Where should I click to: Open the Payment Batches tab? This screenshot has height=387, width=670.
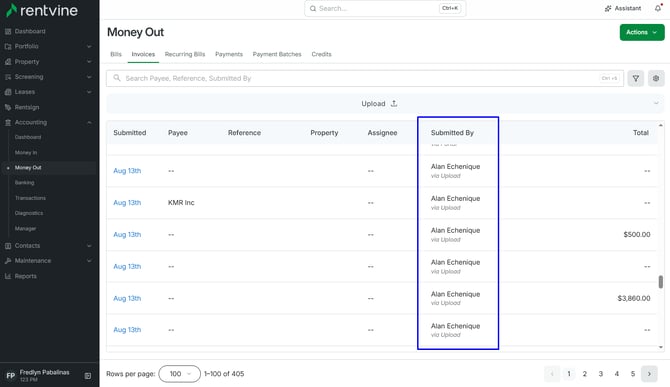[x=277, y=54]
